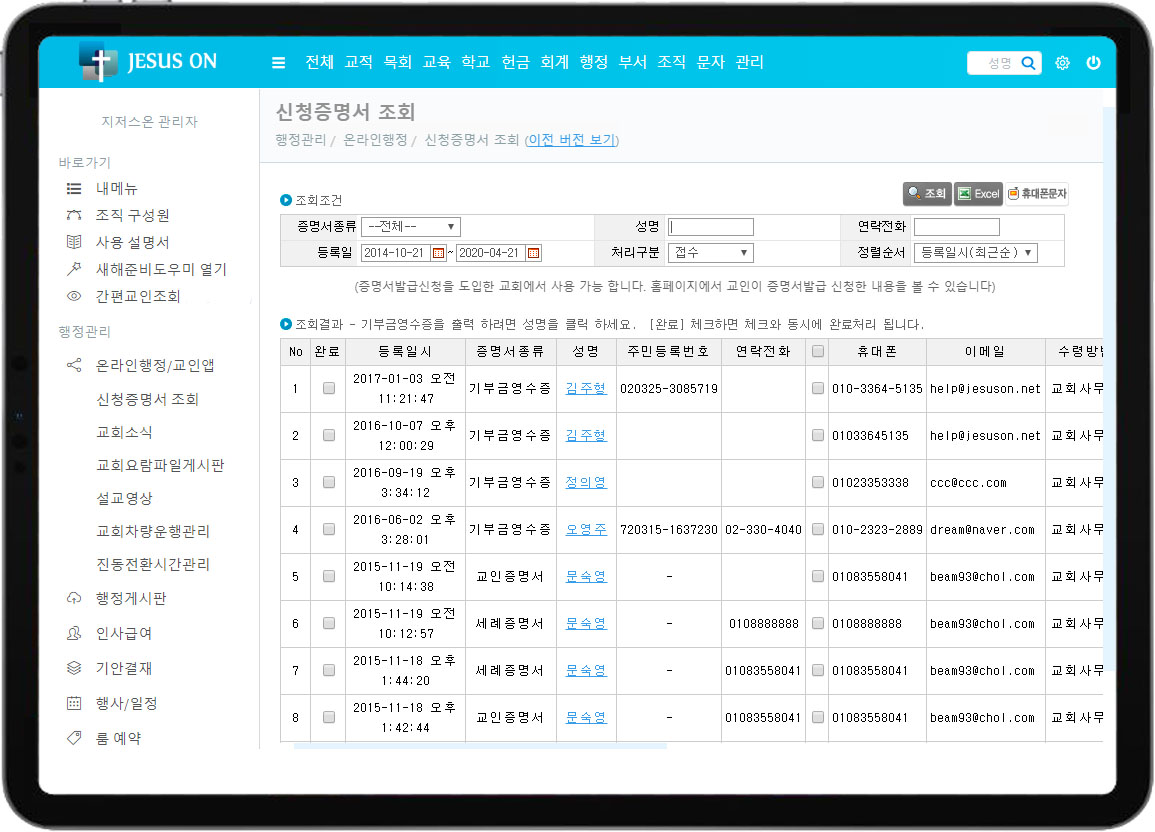1155x832 pixels.
Task: Open the end date calendar picker
Action: (x=533, y=253)
